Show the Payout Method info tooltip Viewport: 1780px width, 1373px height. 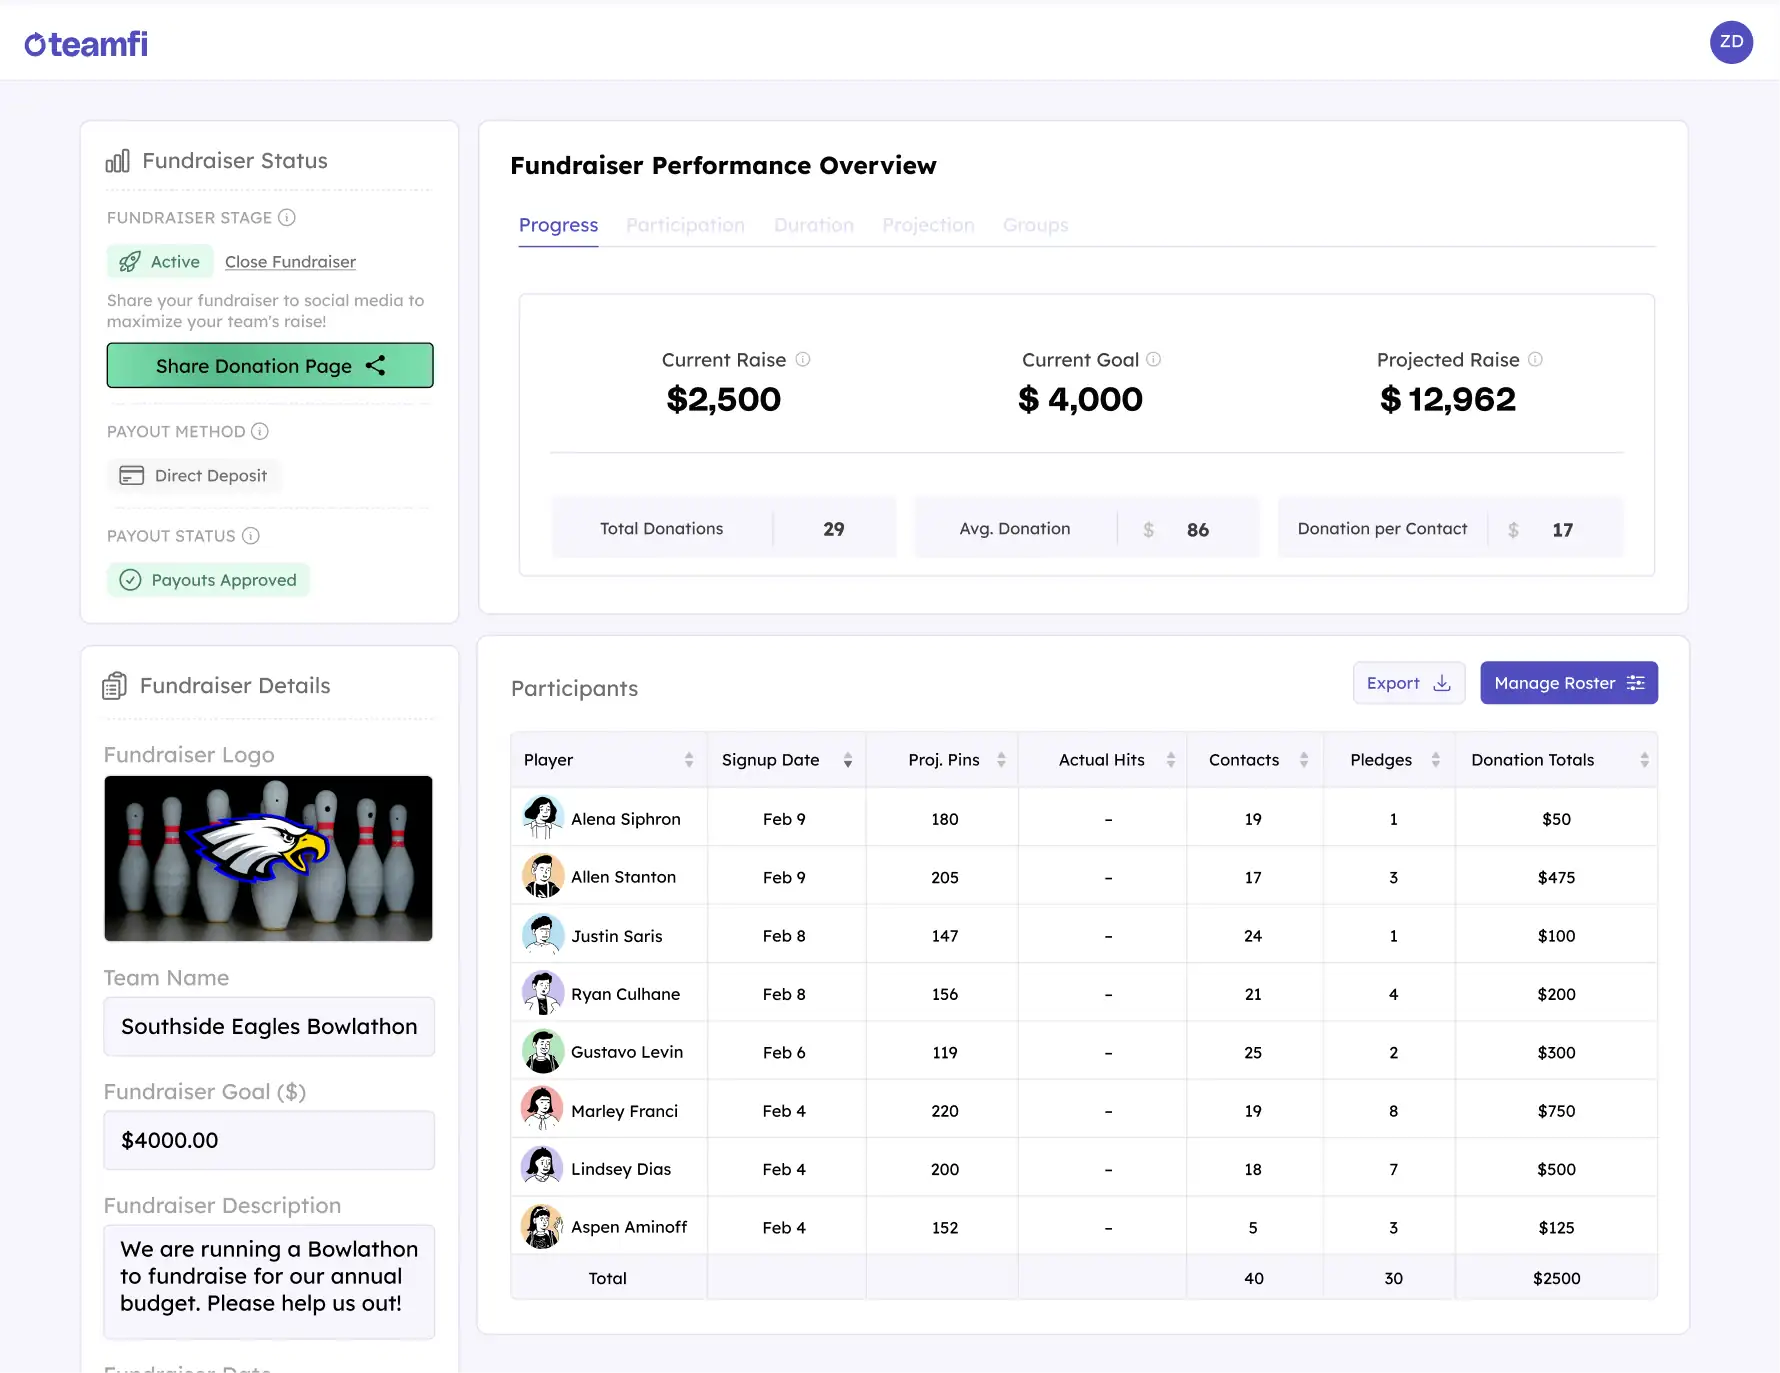pyautogui.click(x=261, y=431)
